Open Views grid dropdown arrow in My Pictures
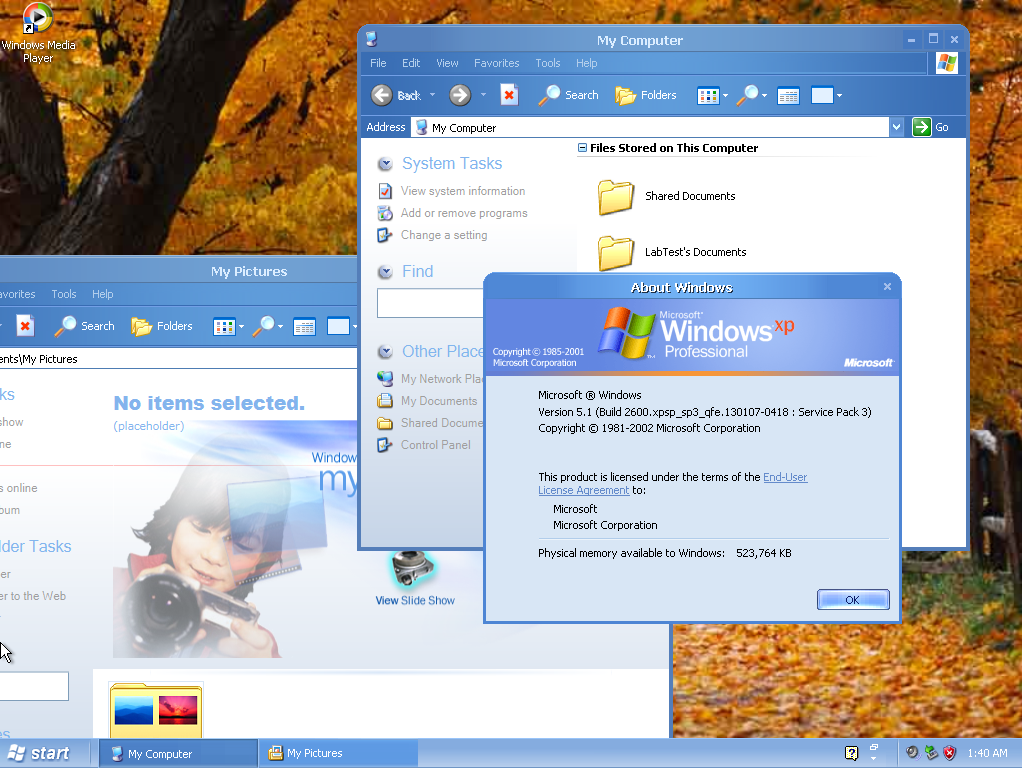The height and width of the screenshot is (768, 1022). pyautogui.click(x=242, y=327)
